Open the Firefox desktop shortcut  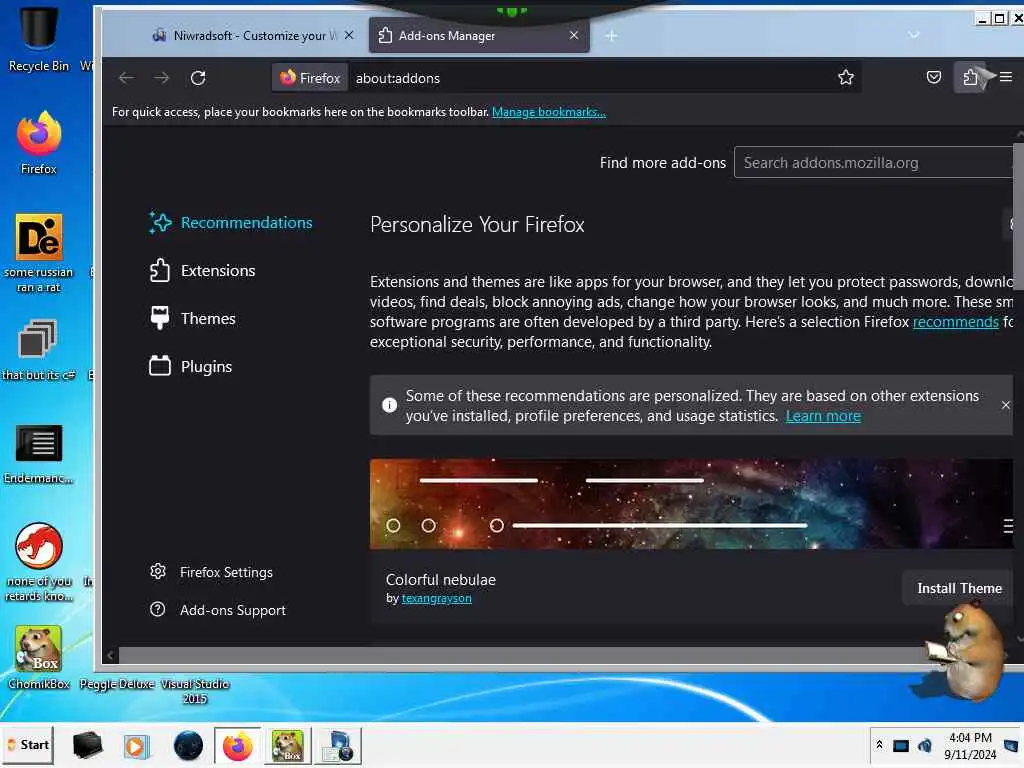pos(39,142)
